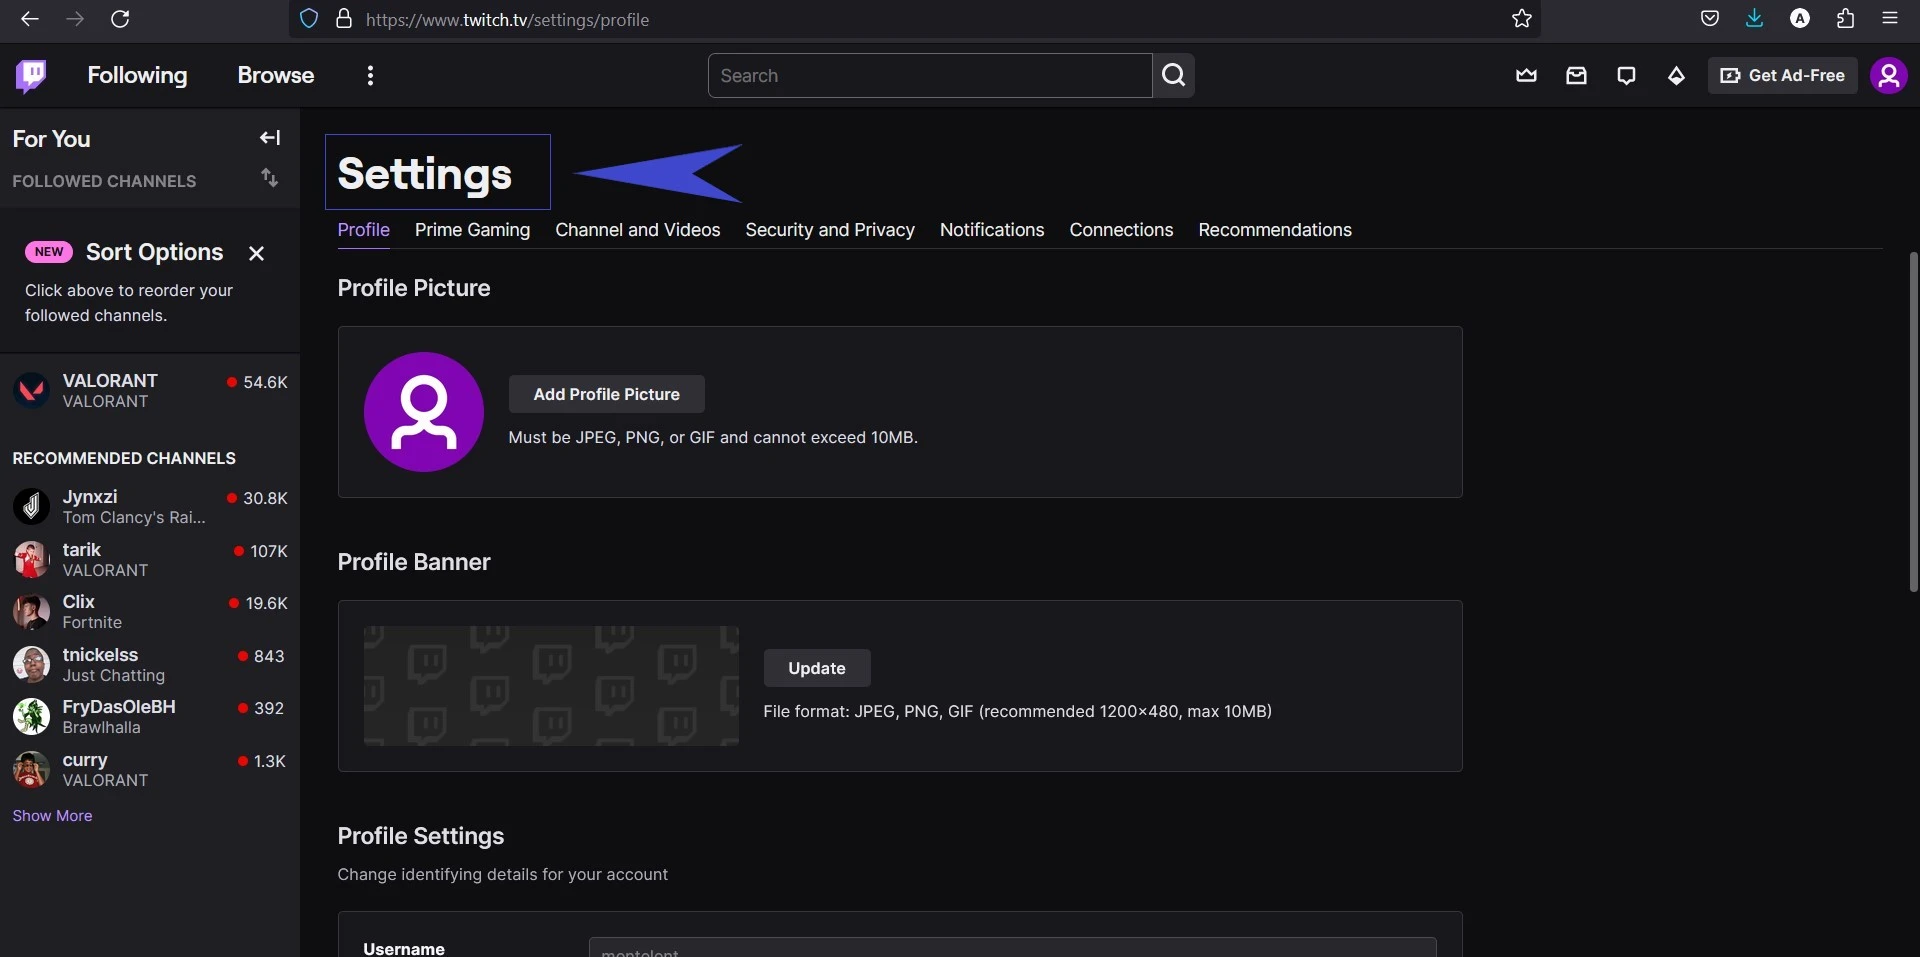Click the site security padlock icon

[x=344, y=19]
